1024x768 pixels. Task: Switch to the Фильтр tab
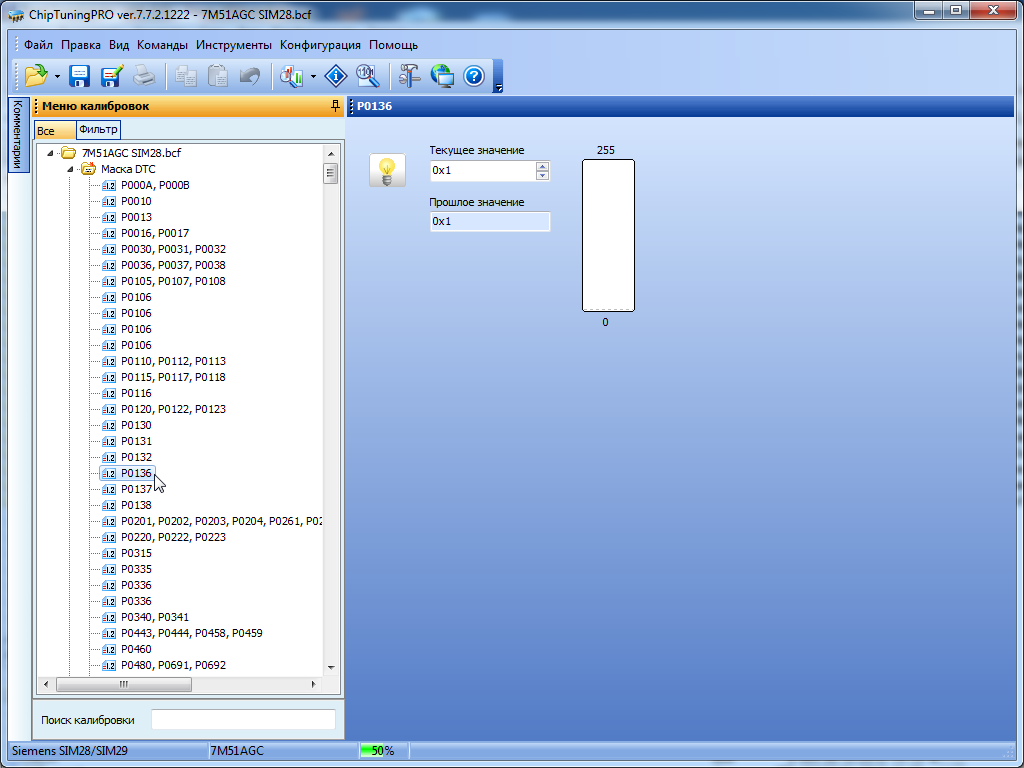tap(98, 130)
